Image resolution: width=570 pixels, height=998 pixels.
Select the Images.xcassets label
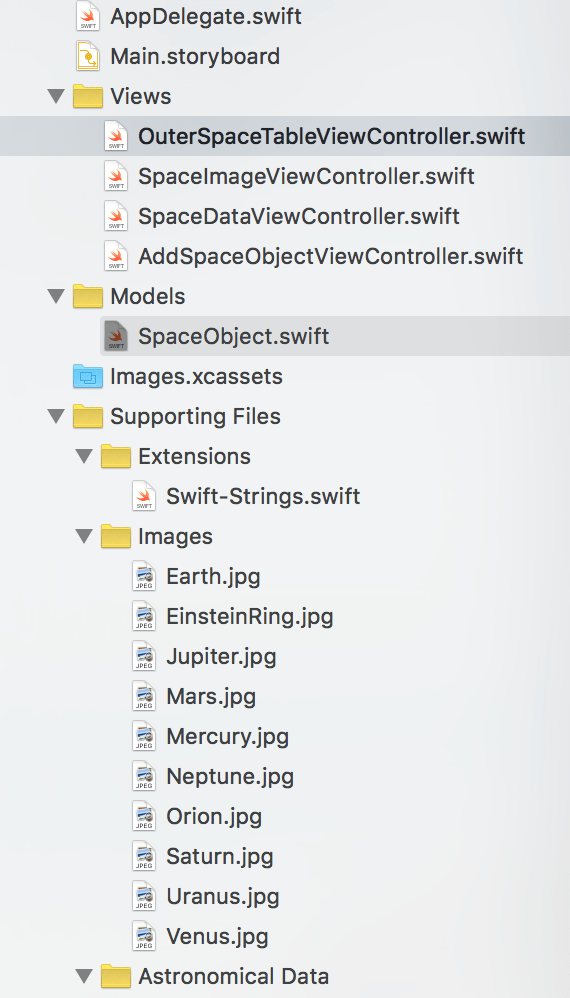[196, 377]
